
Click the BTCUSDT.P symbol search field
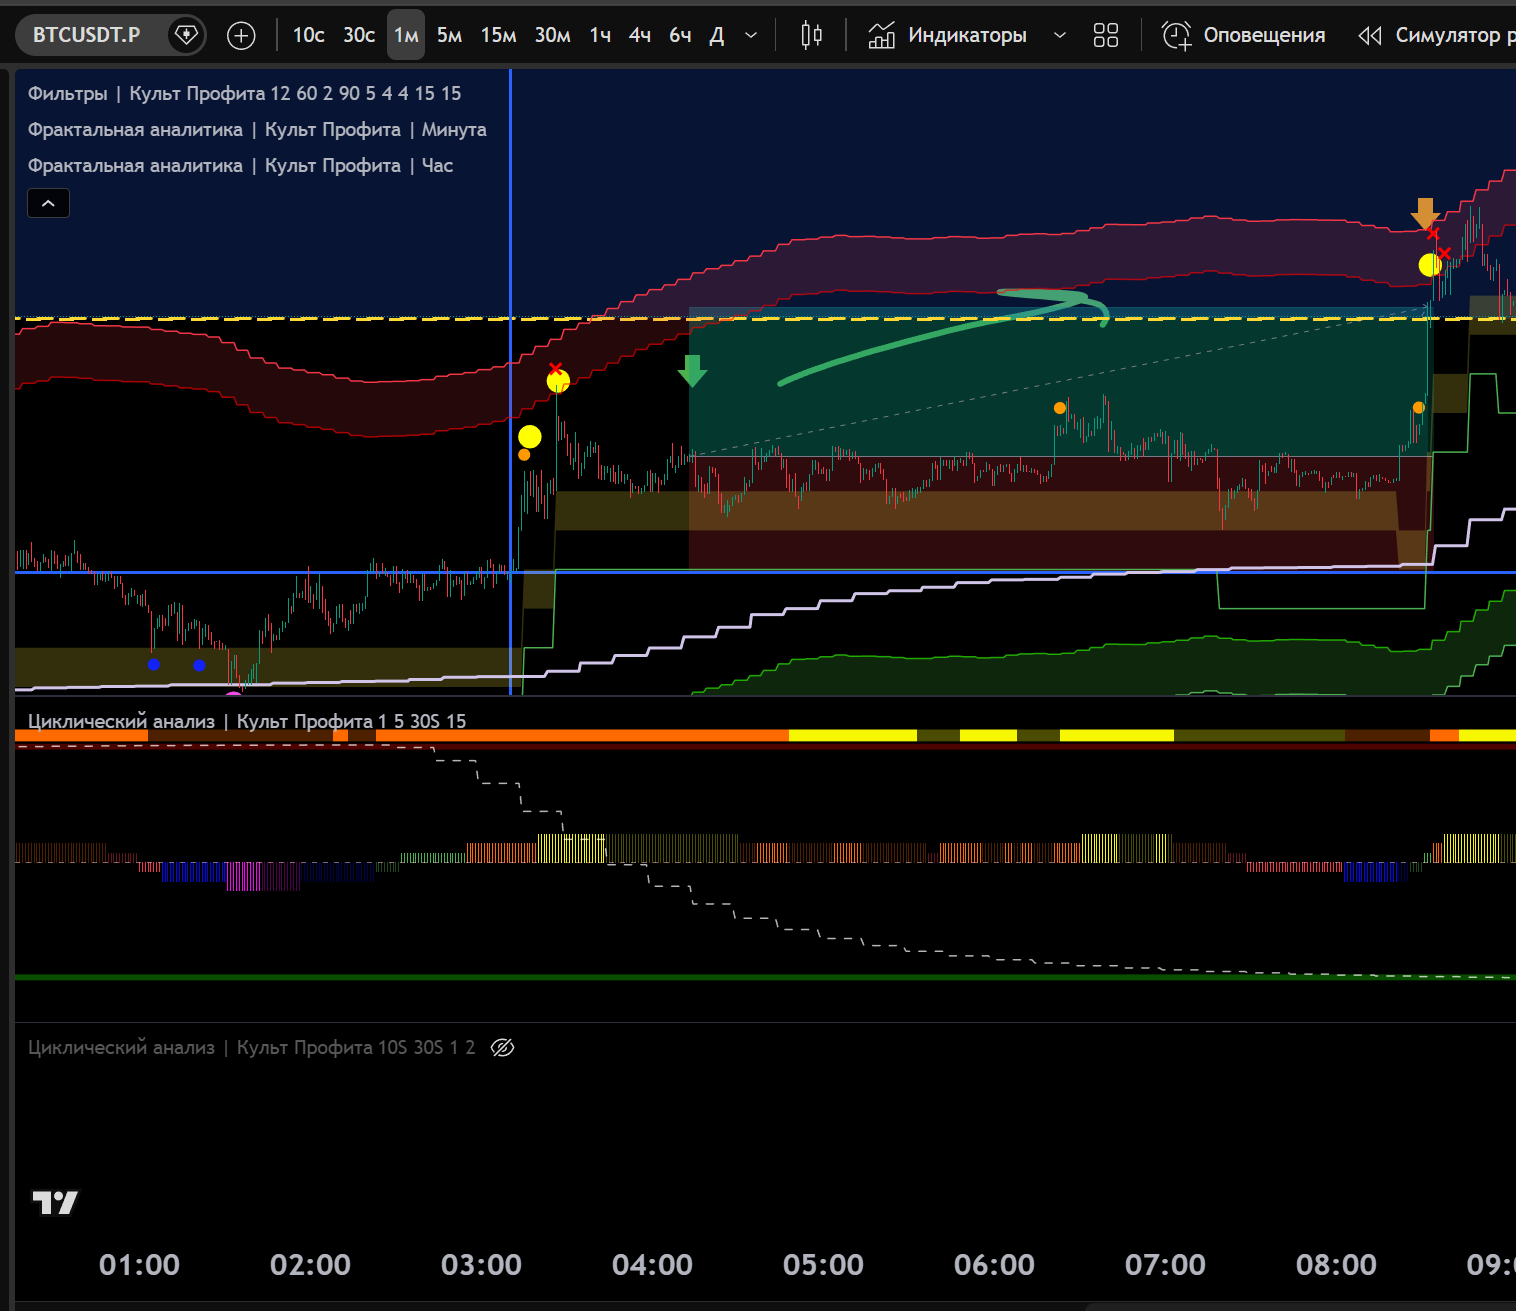[86, 35]
